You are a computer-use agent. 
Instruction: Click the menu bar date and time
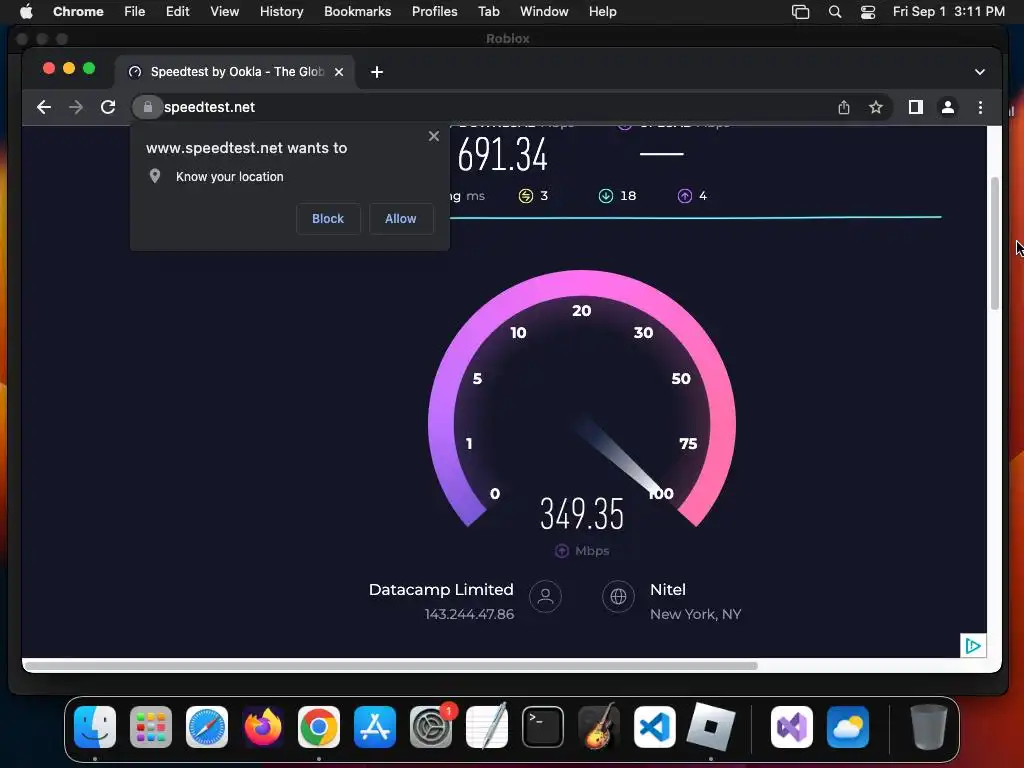coord(948,11)
